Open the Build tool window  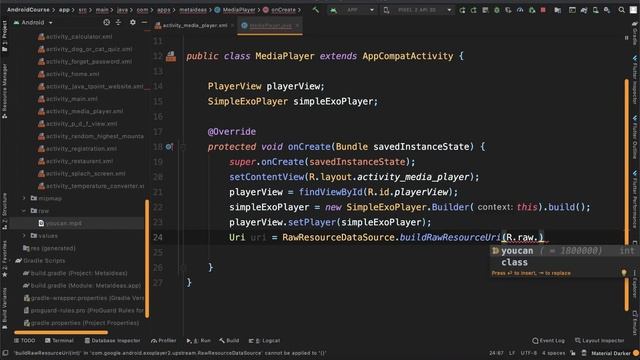(x=229, y=340)
